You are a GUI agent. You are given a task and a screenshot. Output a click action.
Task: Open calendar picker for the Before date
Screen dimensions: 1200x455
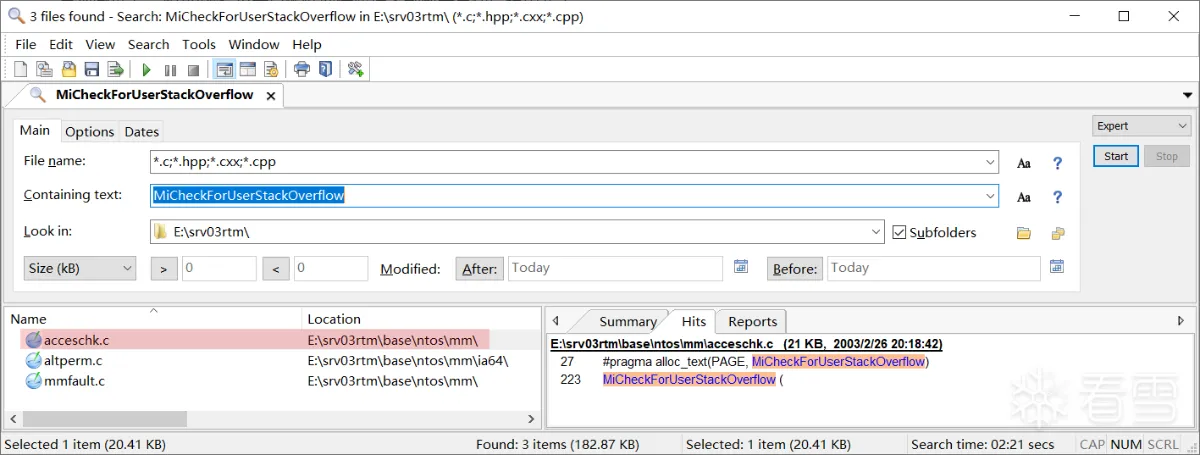pos(1057,267)
